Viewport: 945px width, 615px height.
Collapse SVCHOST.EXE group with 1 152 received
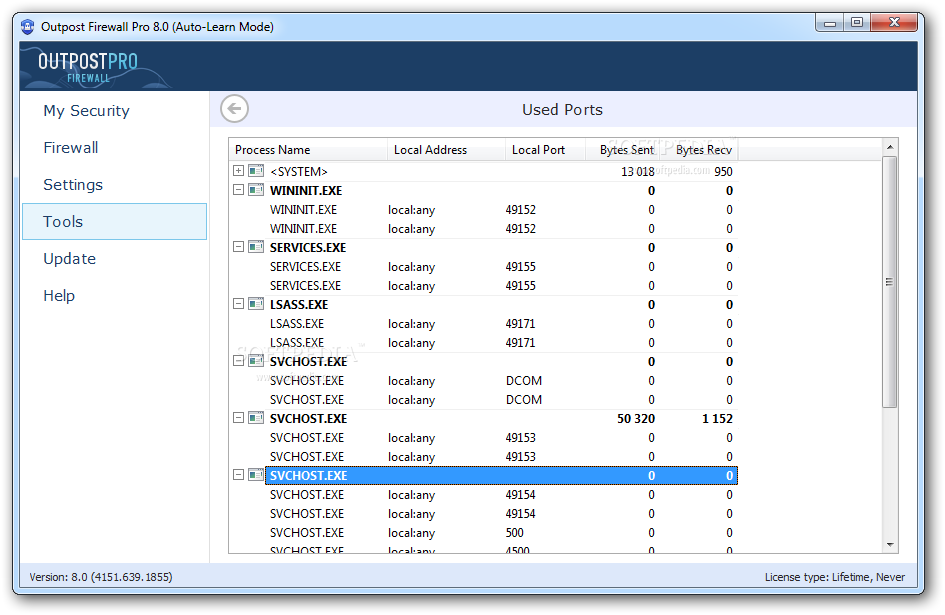(x=239, y=418)
